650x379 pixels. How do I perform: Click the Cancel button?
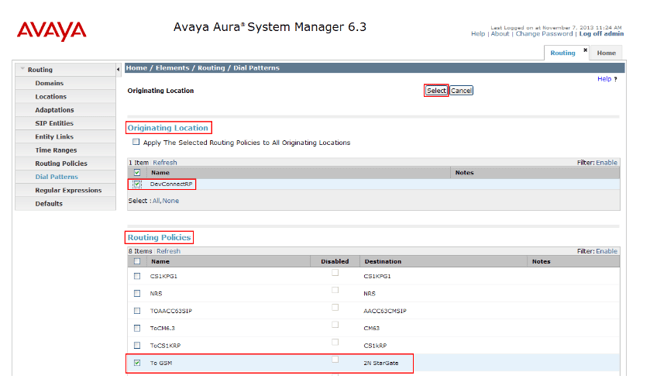pyautogui.click(x=461, y=90)
